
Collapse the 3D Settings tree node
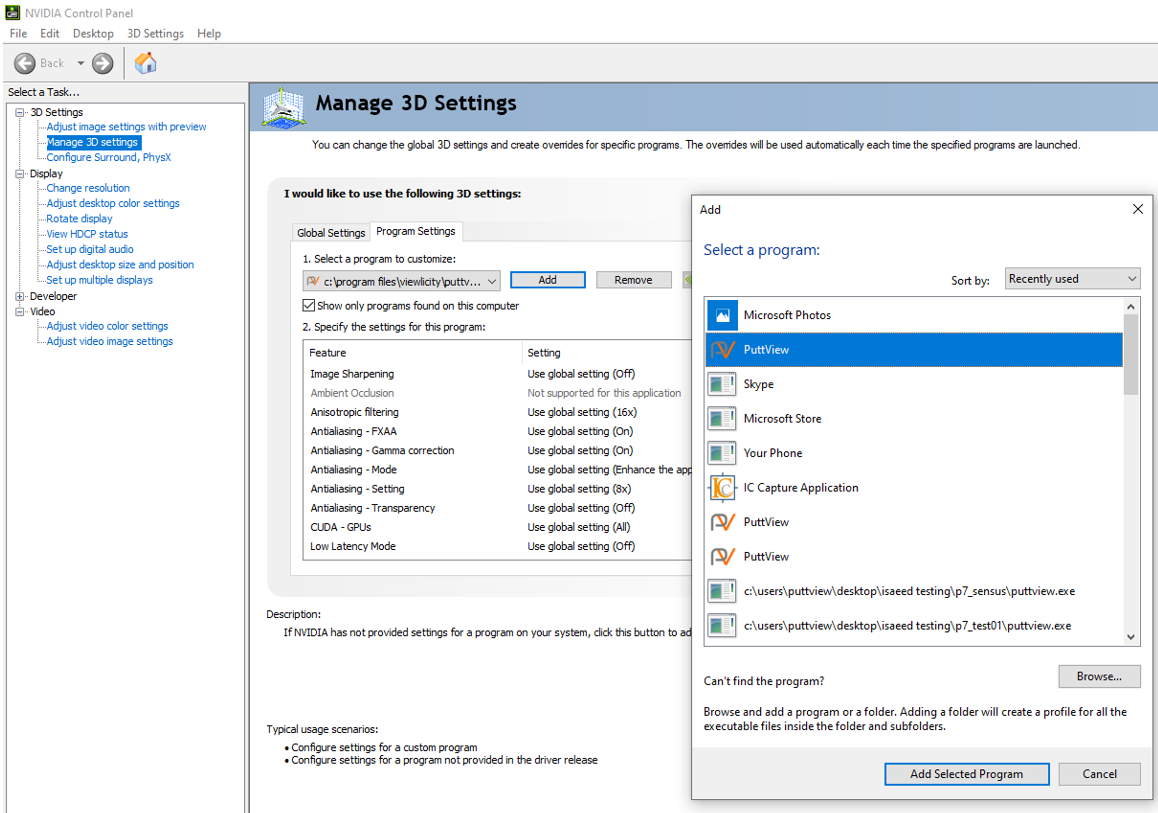[x=19, y=112]
